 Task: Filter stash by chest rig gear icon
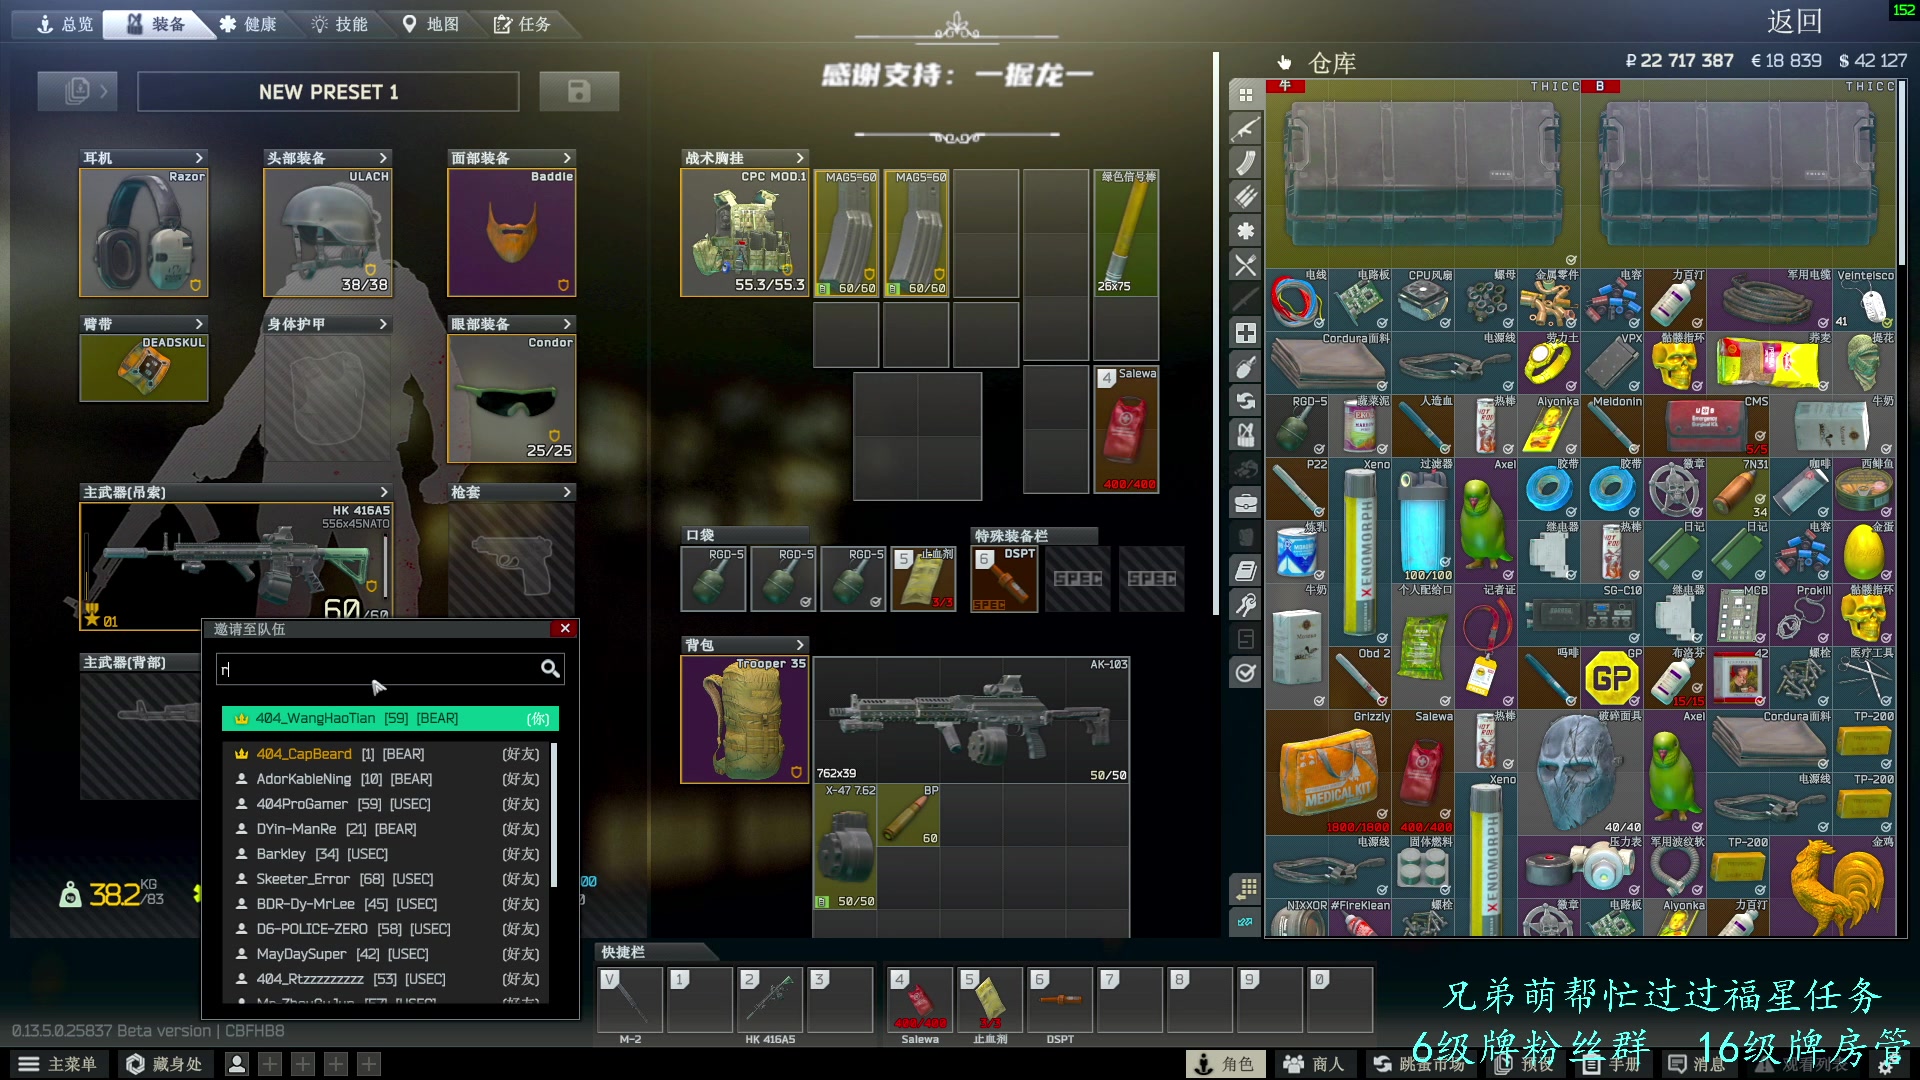tap(1245, 435)
